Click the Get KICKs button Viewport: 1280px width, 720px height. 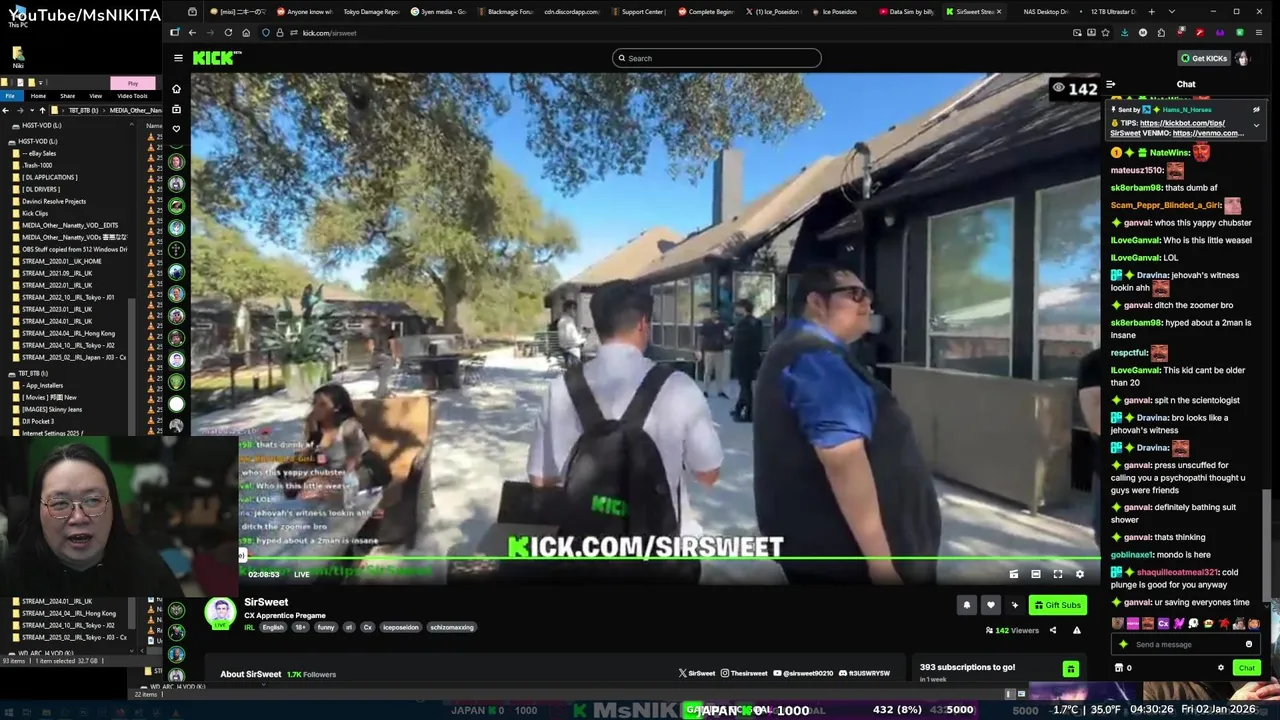1203,58
